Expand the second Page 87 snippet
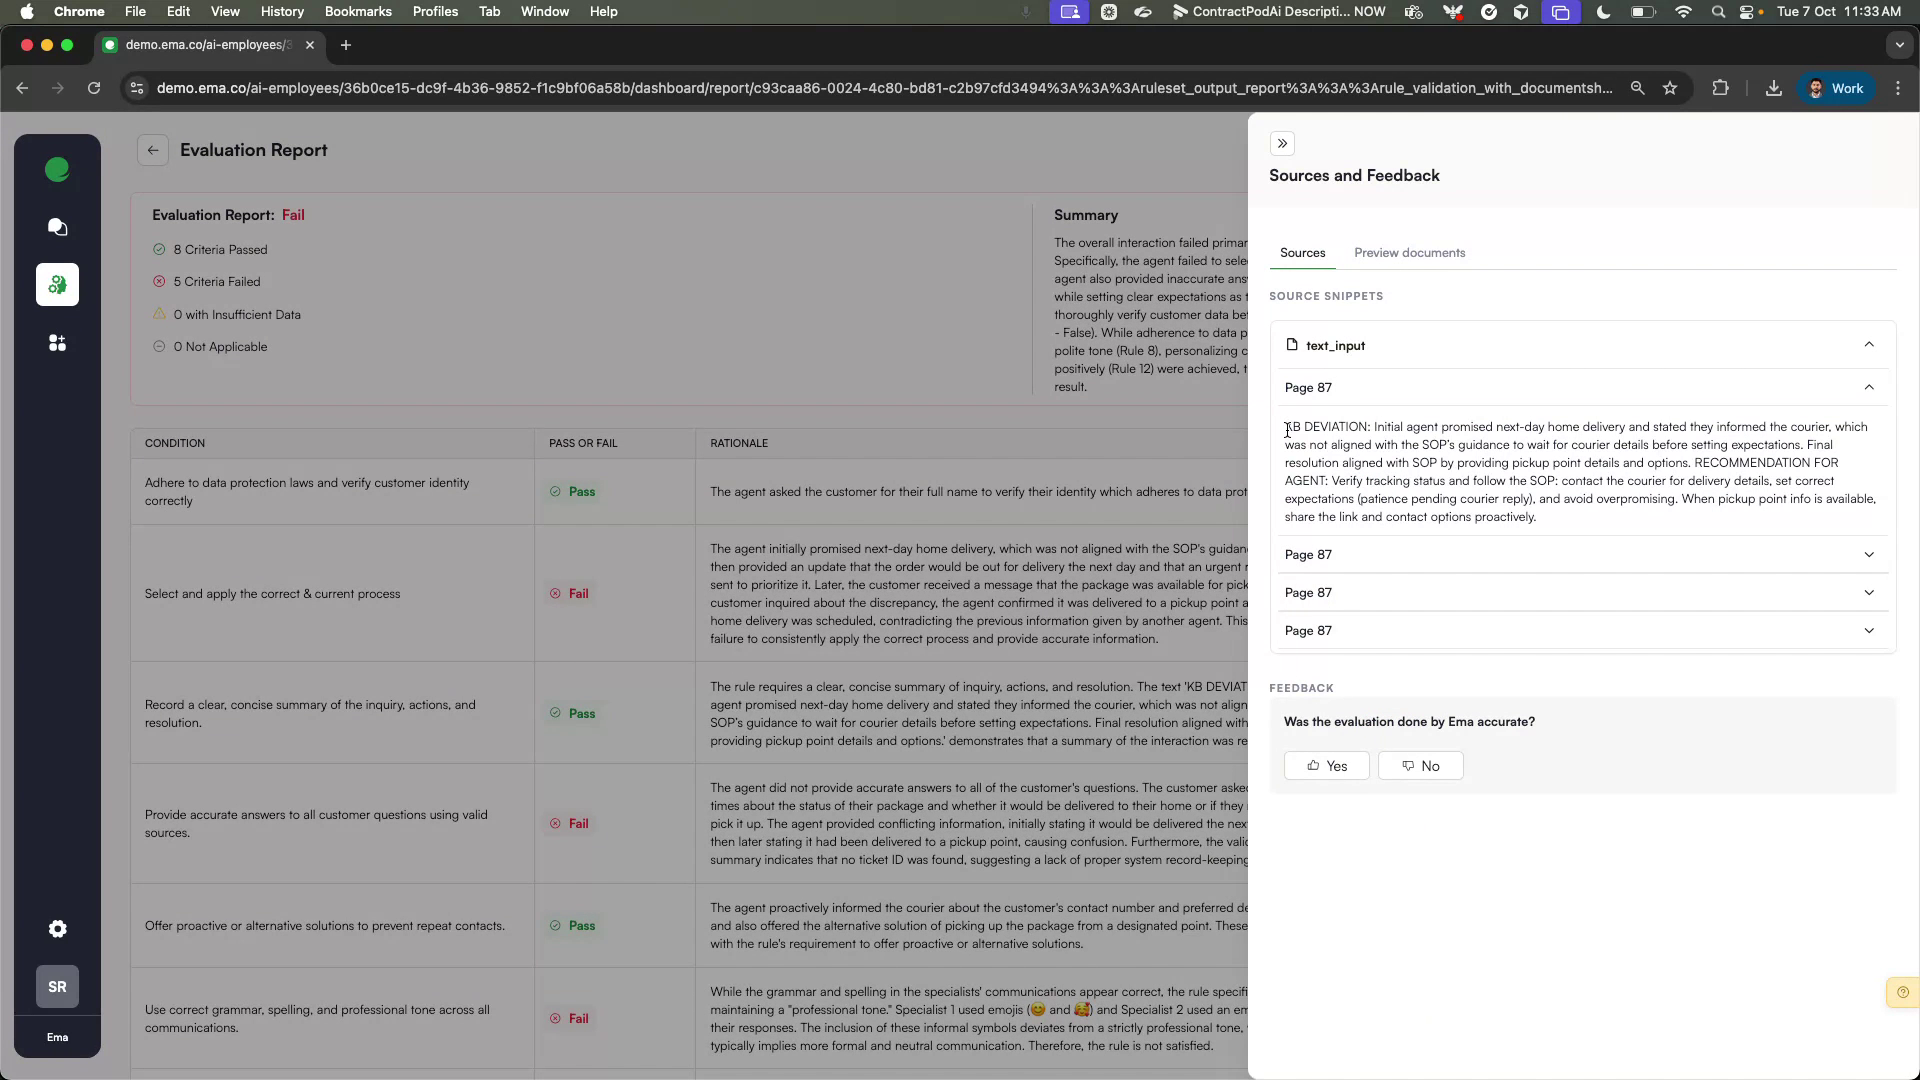The height and width of the screenshot is (1080, 1920). click(x=1869, y=554)
